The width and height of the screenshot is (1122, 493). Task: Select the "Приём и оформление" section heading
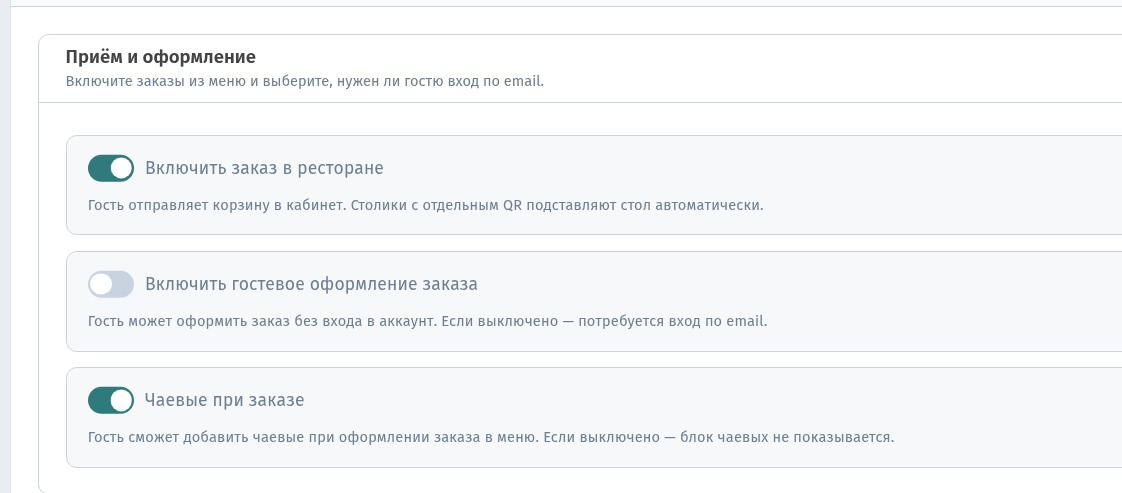point(160,57)
